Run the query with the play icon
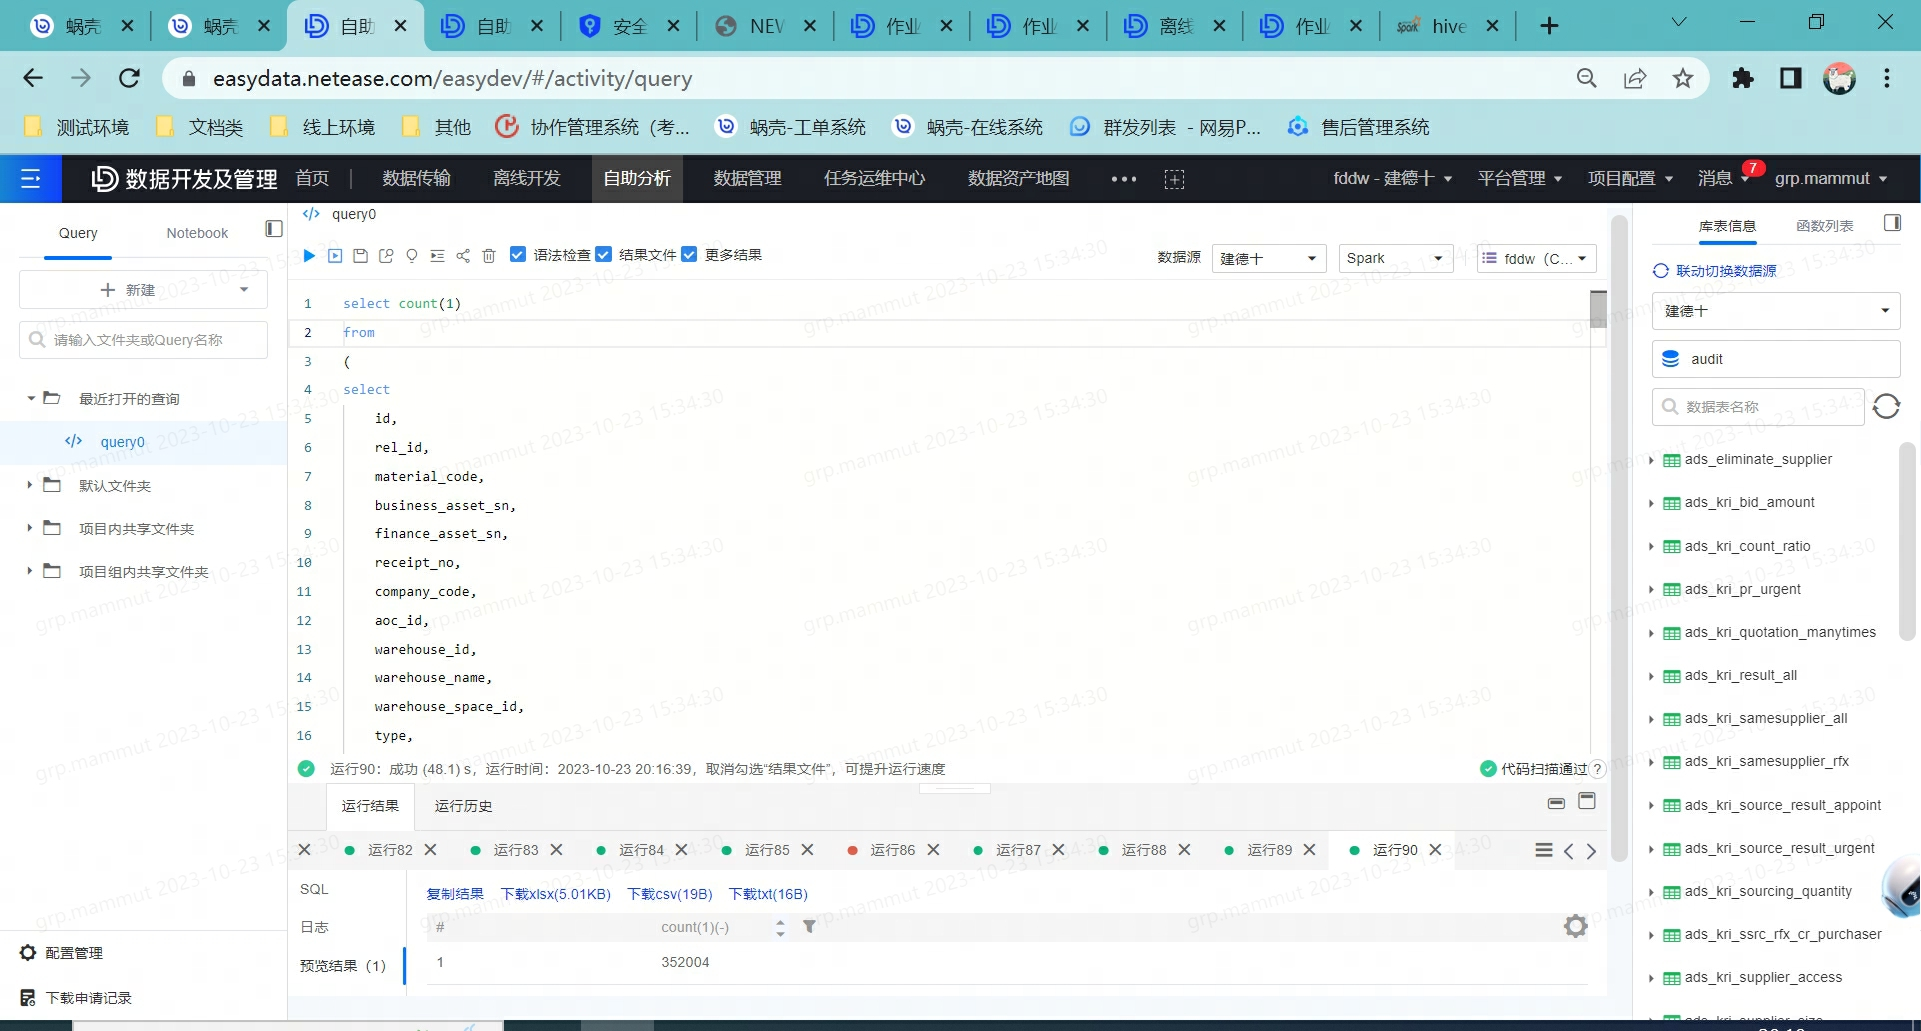1921x1031 pixels. coord(309,255)
